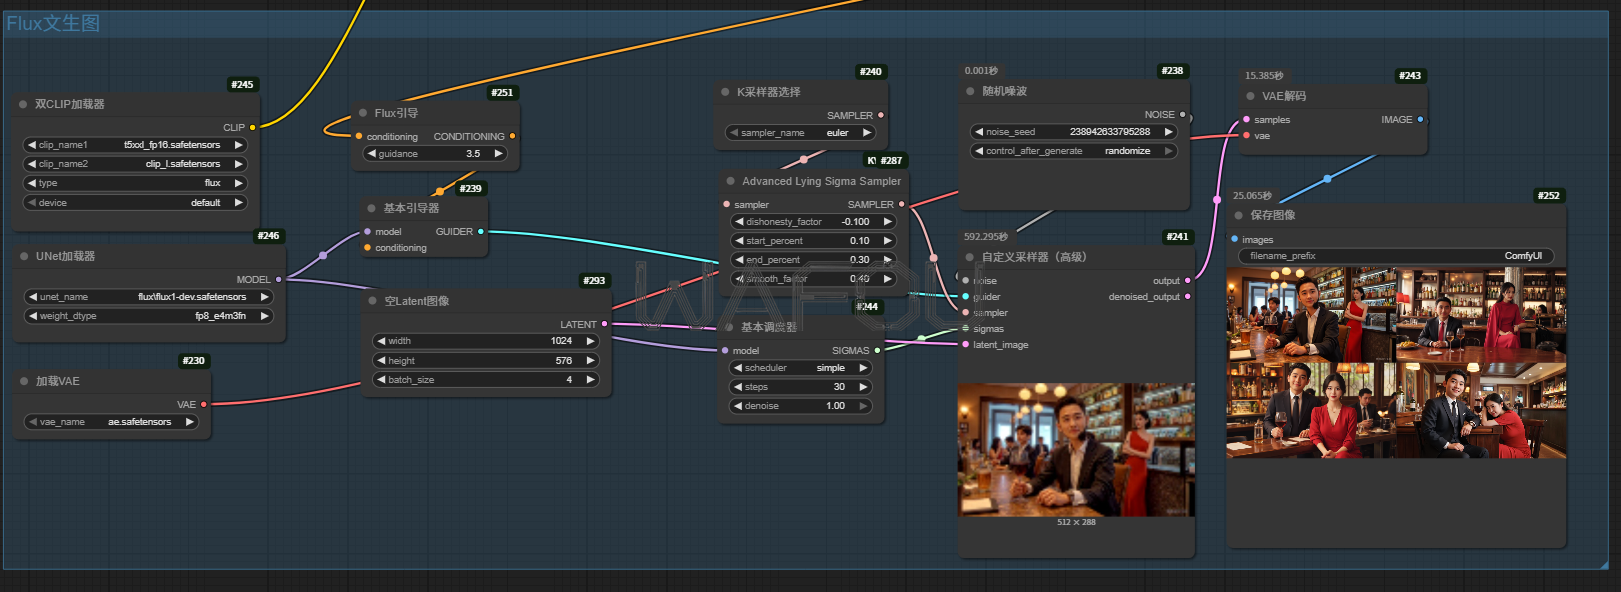Select next vae_name with right arrow
This screenshot has height=592, width=1621.
tap(189, 422)
